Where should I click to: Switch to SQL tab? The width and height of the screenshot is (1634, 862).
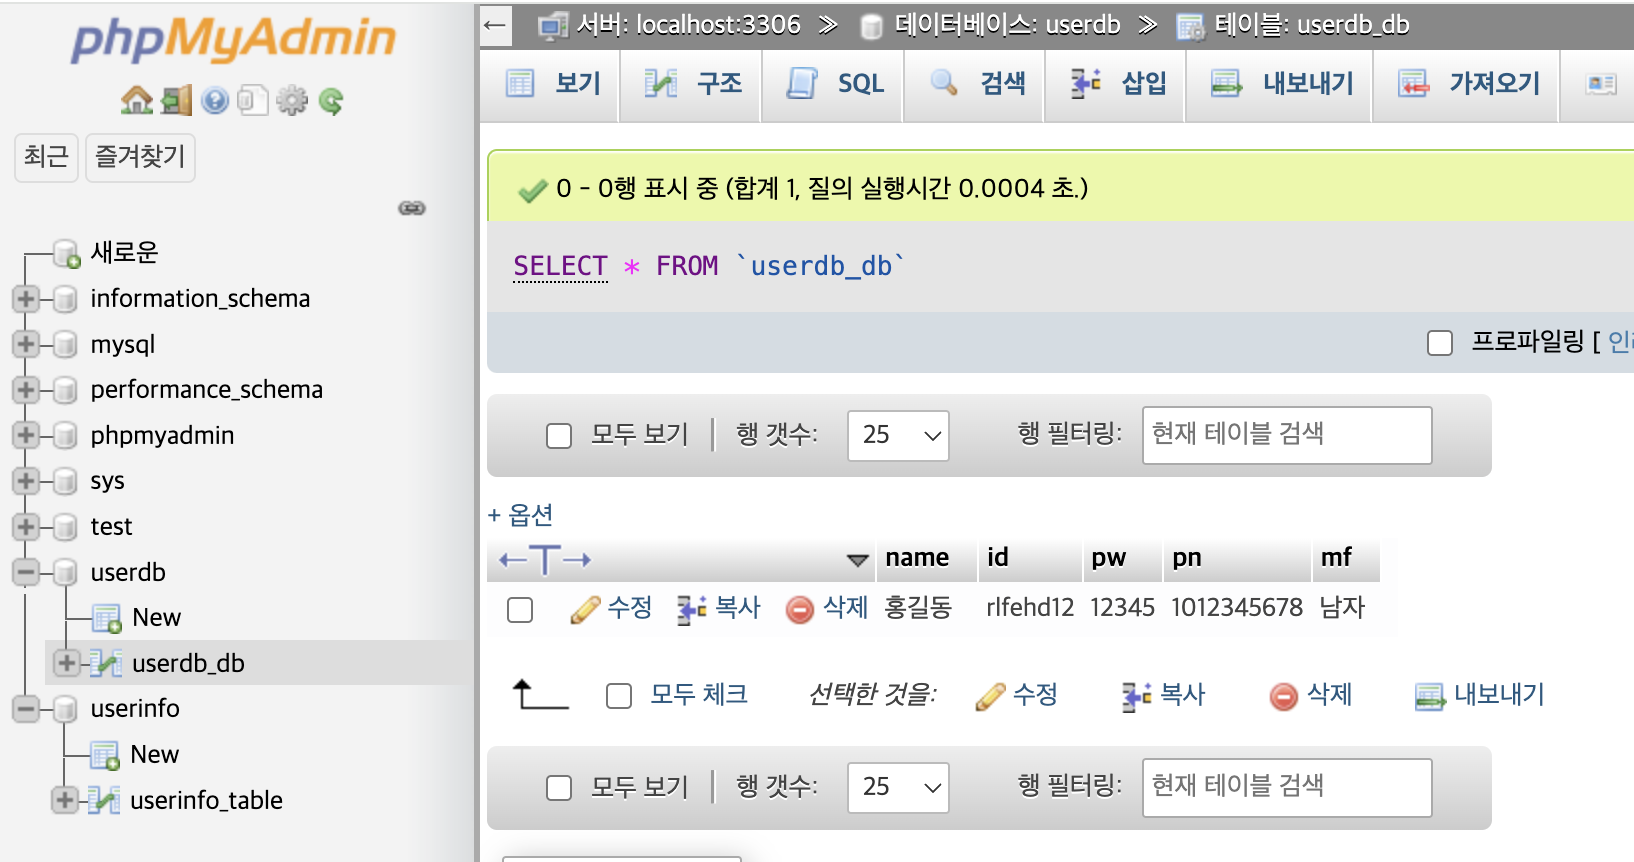coord(834,84)
